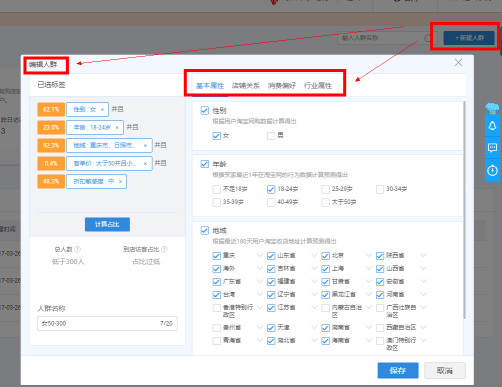Check the 25-29岁 age checkbox
The image size is (502, 387).
(325, 189)
